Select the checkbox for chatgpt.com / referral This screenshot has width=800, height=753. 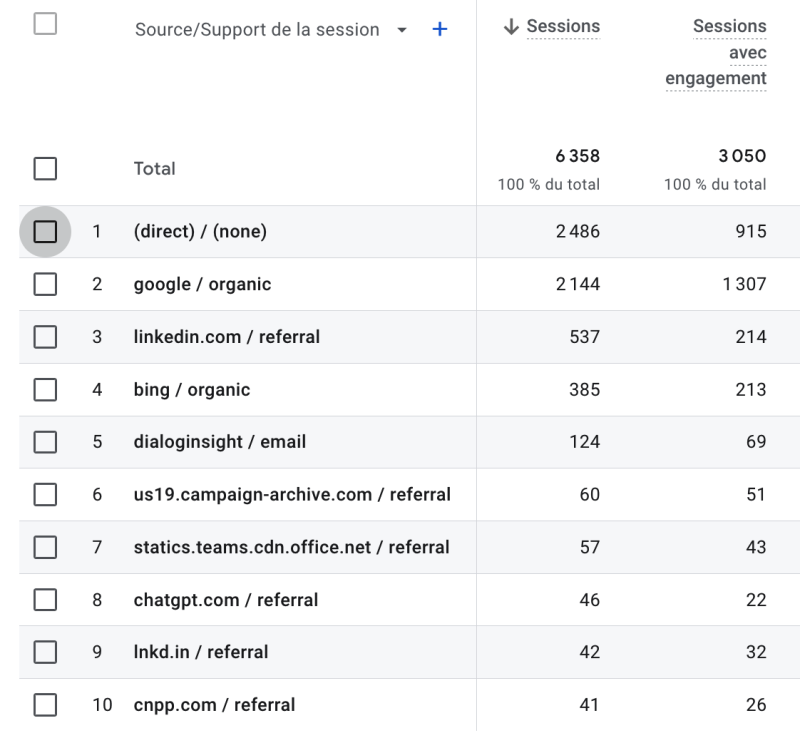[46, 600]
